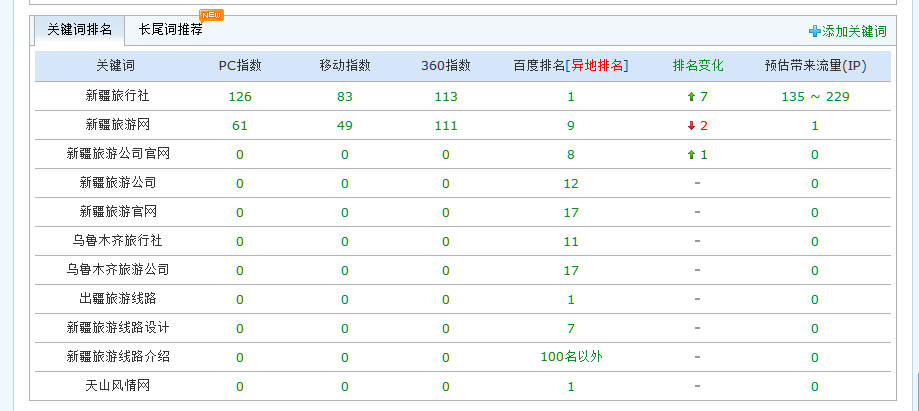Click red down arrow in 新疆旅游网 row
Image resolution: width=919 pixels, height=411 pixels.
point(691,126)
